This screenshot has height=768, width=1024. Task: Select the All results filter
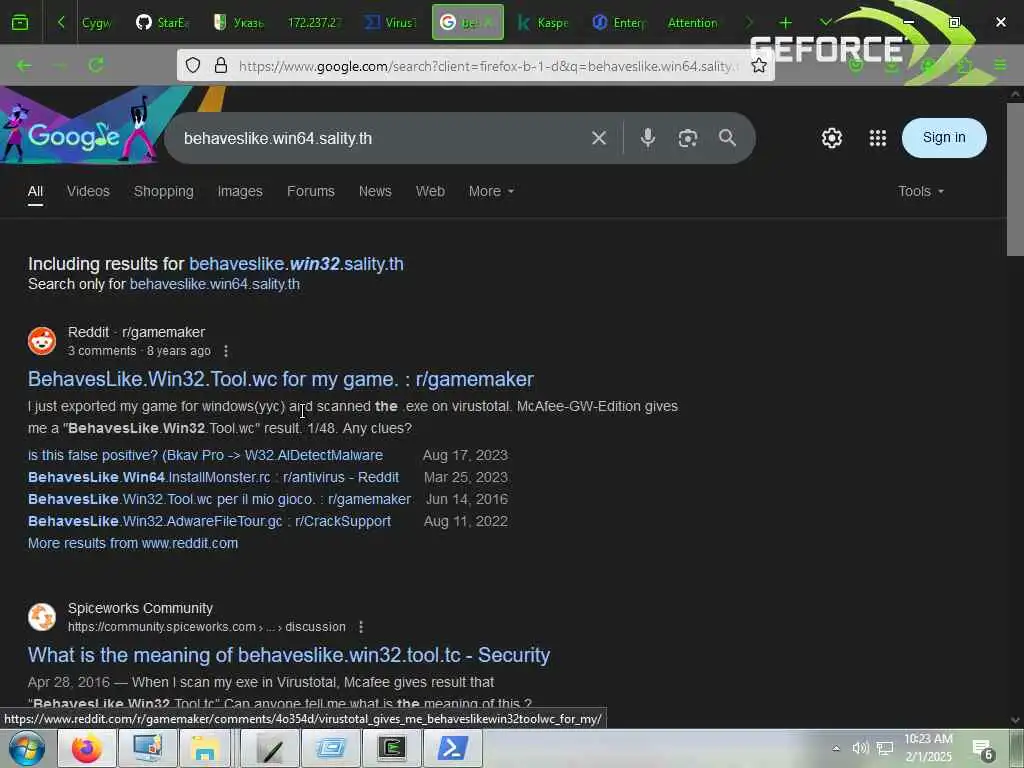pos(35,191)
